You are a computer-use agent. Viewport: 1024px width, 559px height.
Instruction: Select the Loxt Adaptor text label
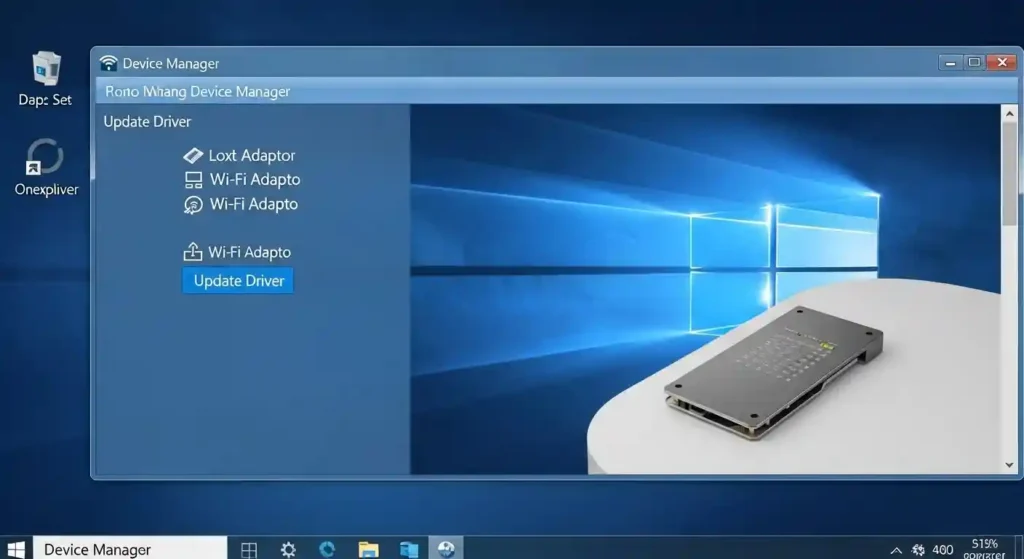pyautogui.click(x=251, y=156)
